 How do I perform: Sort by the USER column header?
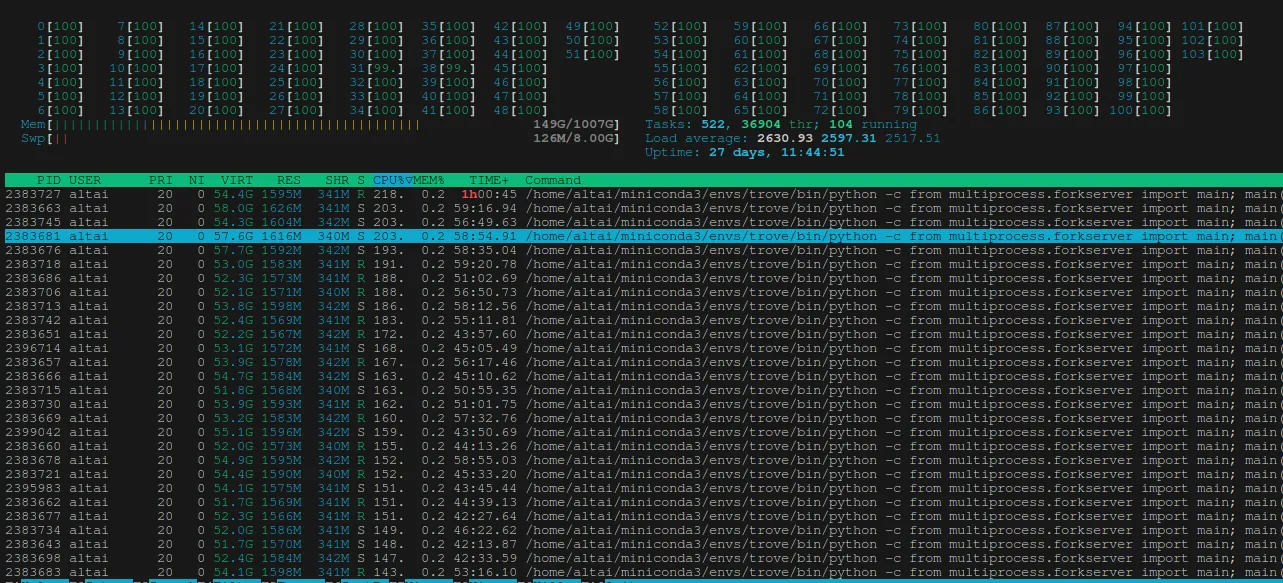[x=85, y=180]
